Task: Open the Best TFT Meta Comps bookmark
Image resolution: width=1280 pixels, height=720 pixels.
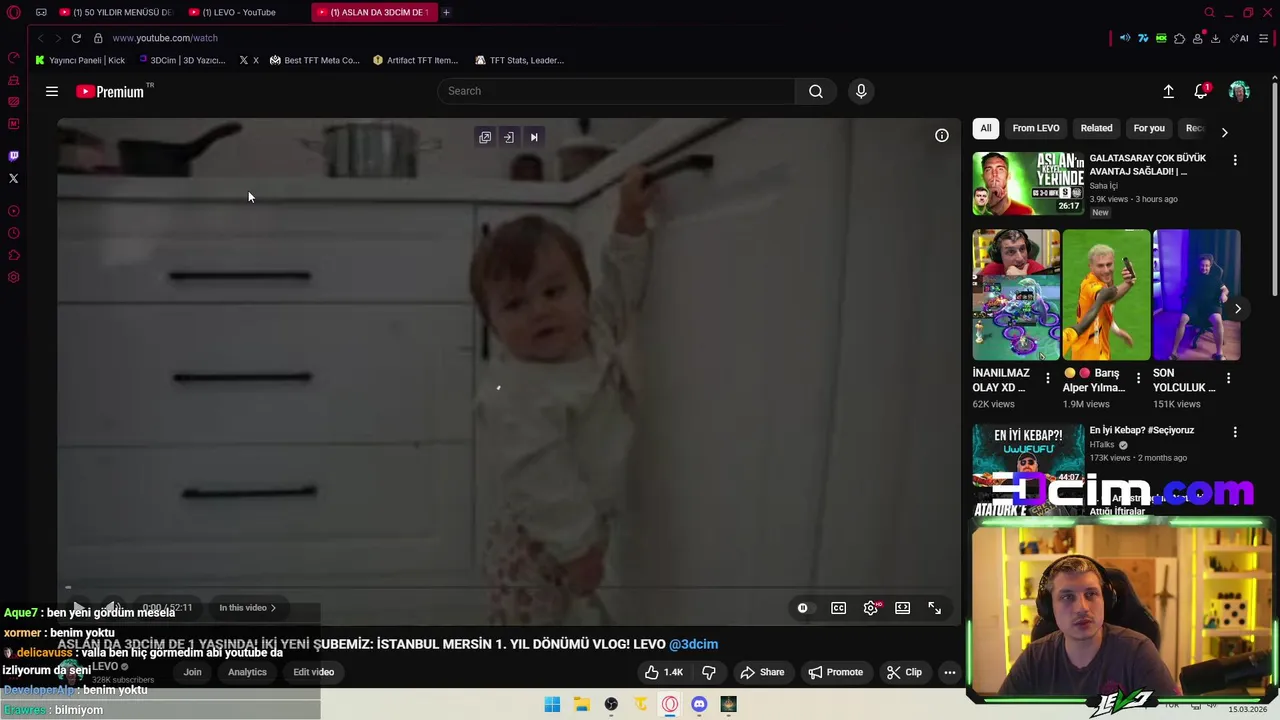Action: (x=314, y=60)
